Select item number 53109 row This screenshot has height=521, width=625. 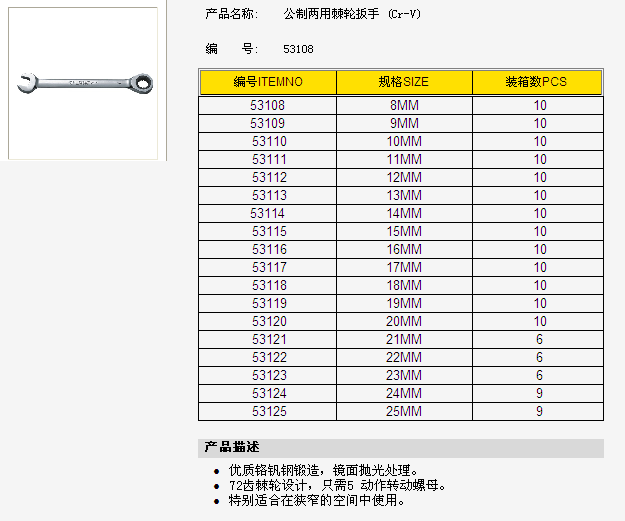(x=268, y=123)
